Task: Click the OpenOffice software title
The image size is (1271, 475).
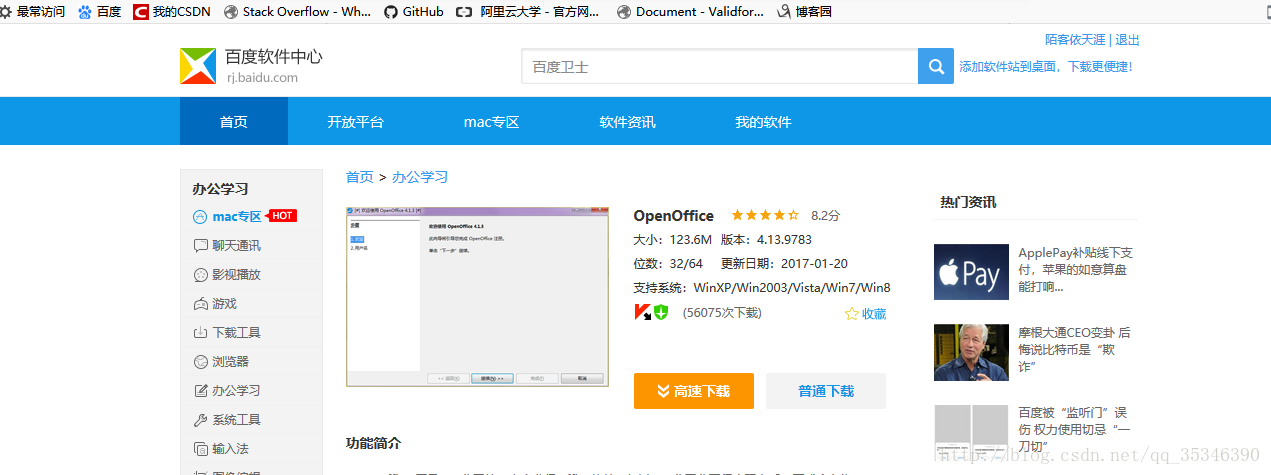Action: (x=674, y=215)
